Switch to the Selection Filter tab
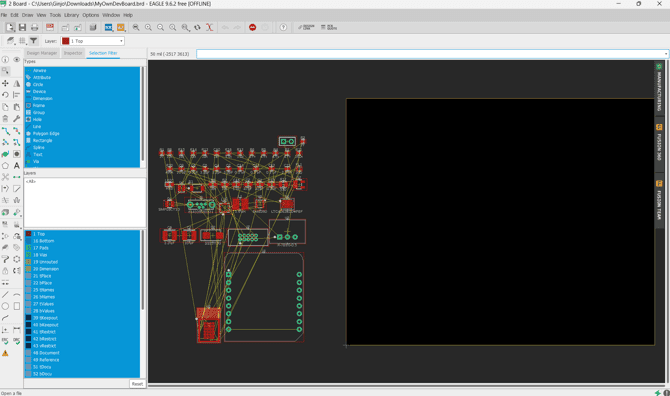This screenshot has width=670, height=396. point(103,53)
